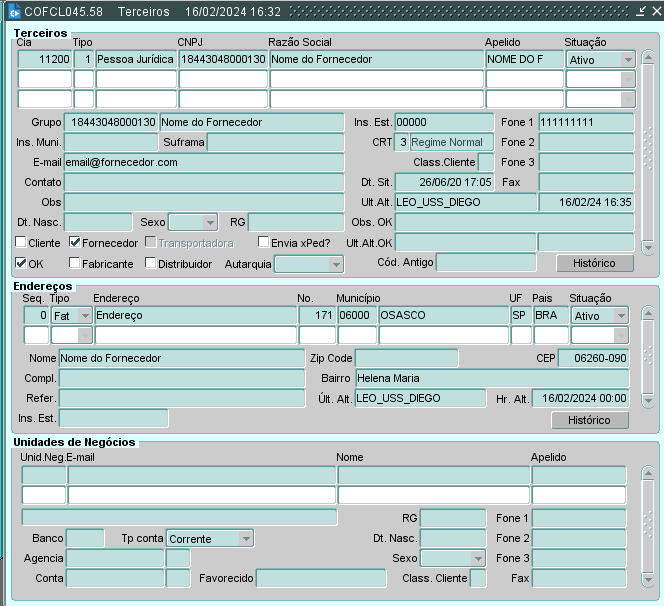Click the Terceiros vertical scrollbar track
Viewport: 664px width, 606px height.
point(647,150)
